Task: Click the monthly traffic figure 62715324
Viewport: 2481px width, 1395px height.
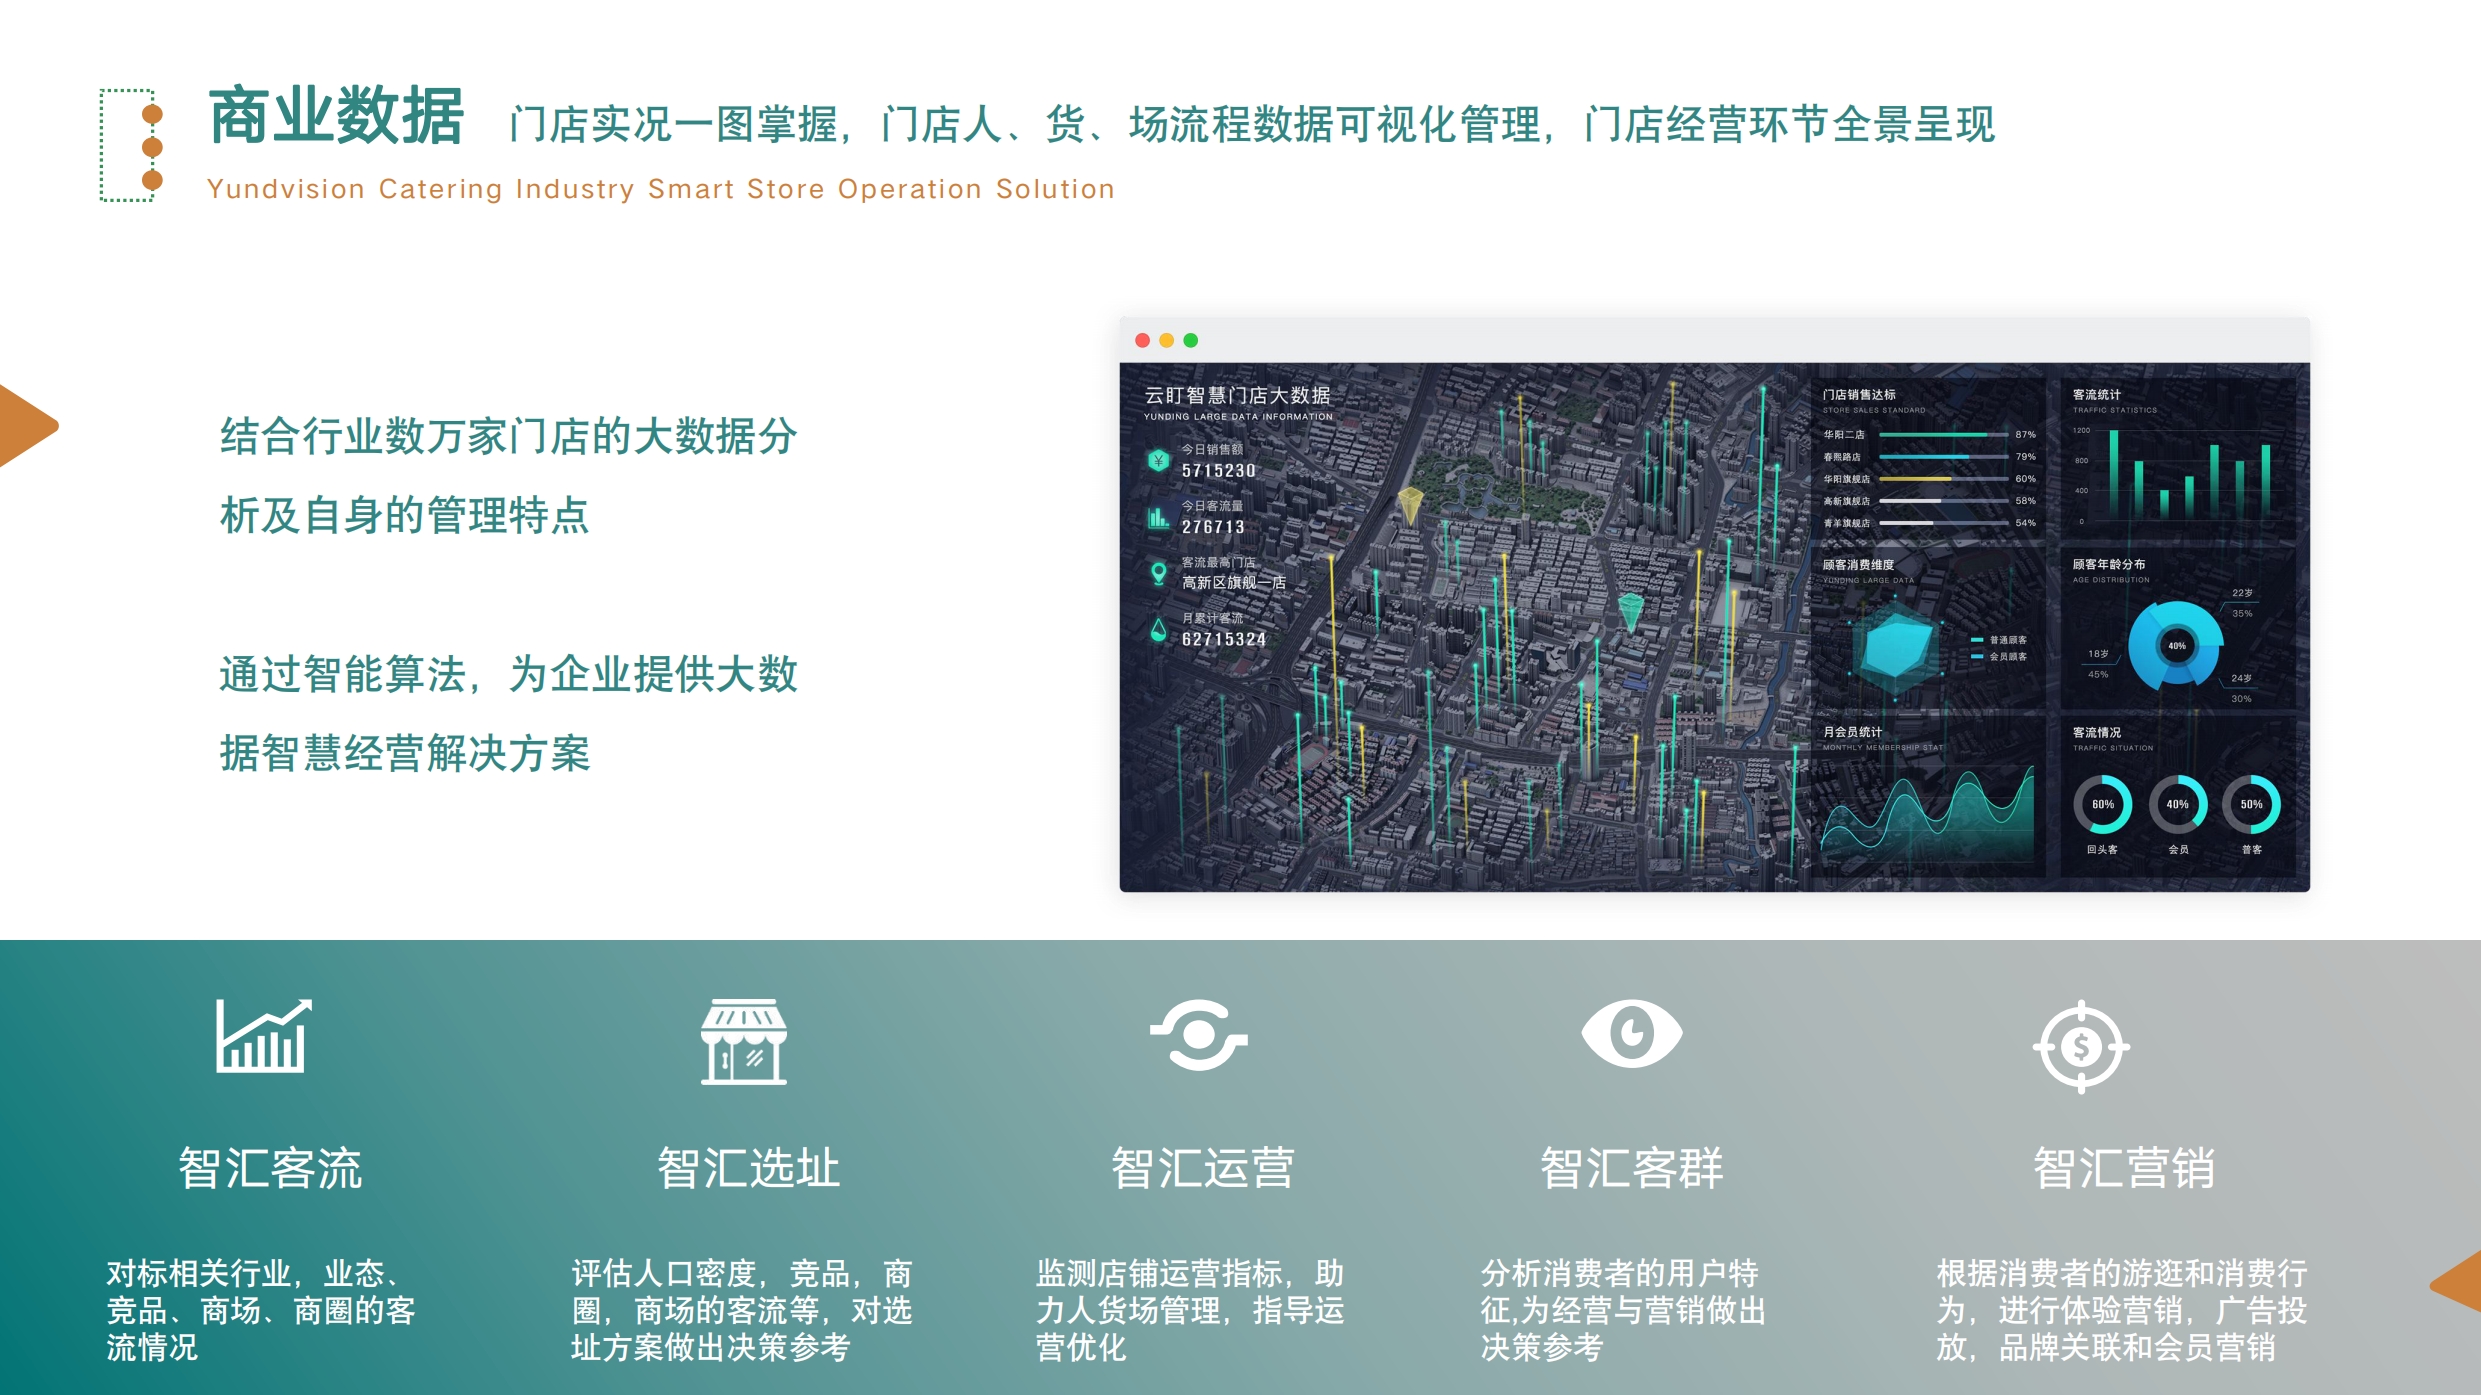Action: [x=1224, y=639]
